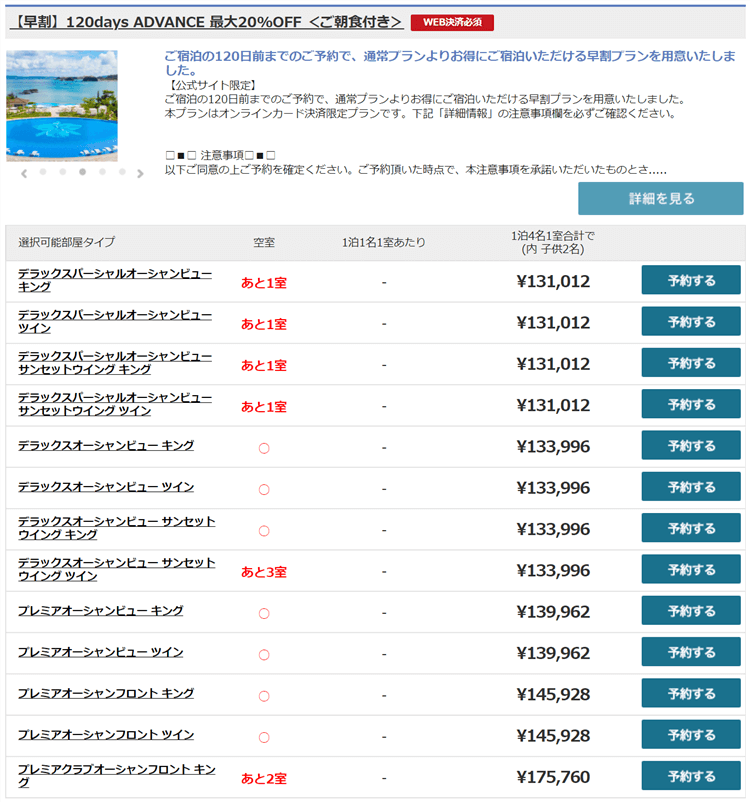Viewport: 750px width, 802px height.
Task: Open the 120days ADVANCE plan title link
Action: (204, 22)
